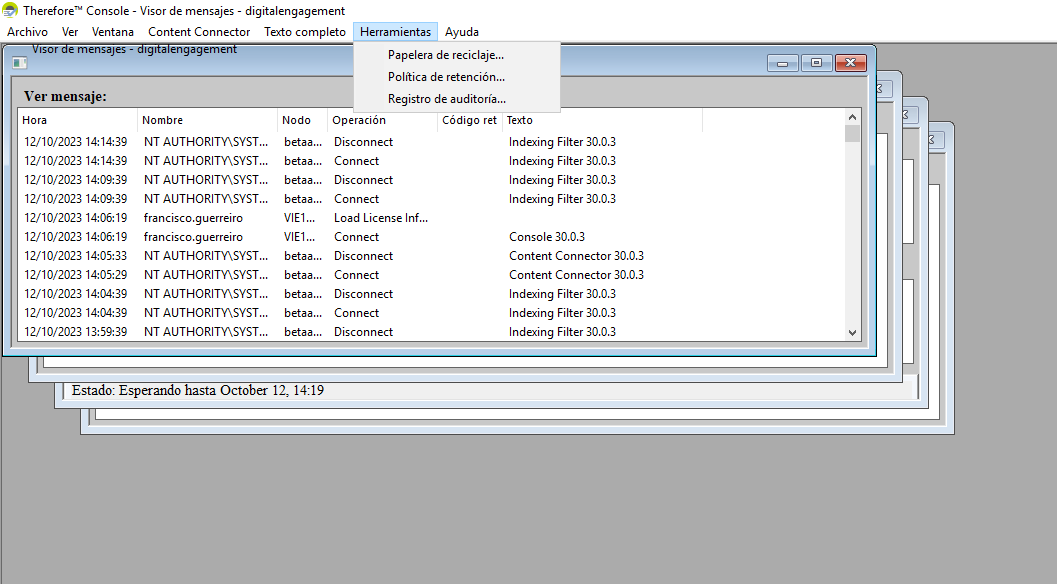Sort by the Hora column header
Screen dimensions: 1057x584
[x=77, y=120]
